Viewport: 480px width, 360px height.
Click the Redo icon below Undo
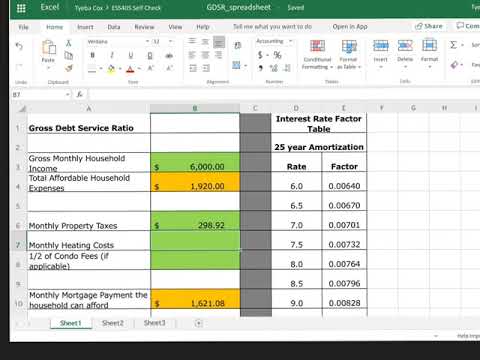pos(19,67)
